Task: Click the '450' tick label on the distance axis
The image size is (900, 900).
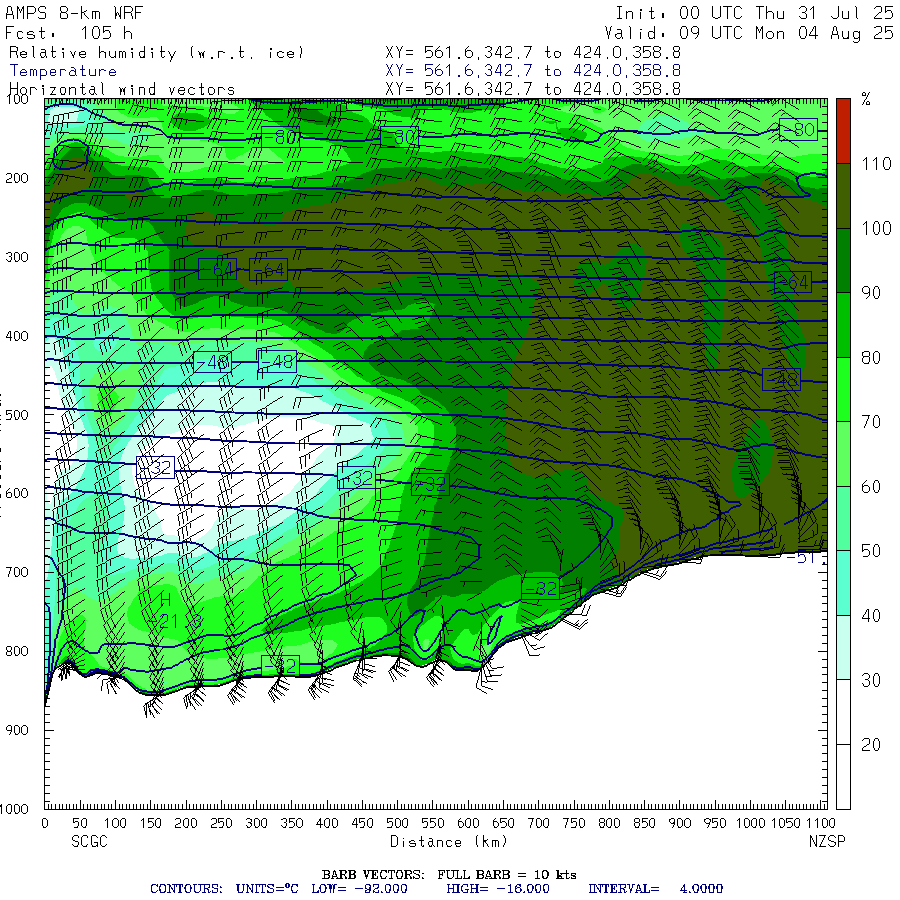Action: point(362,823)
